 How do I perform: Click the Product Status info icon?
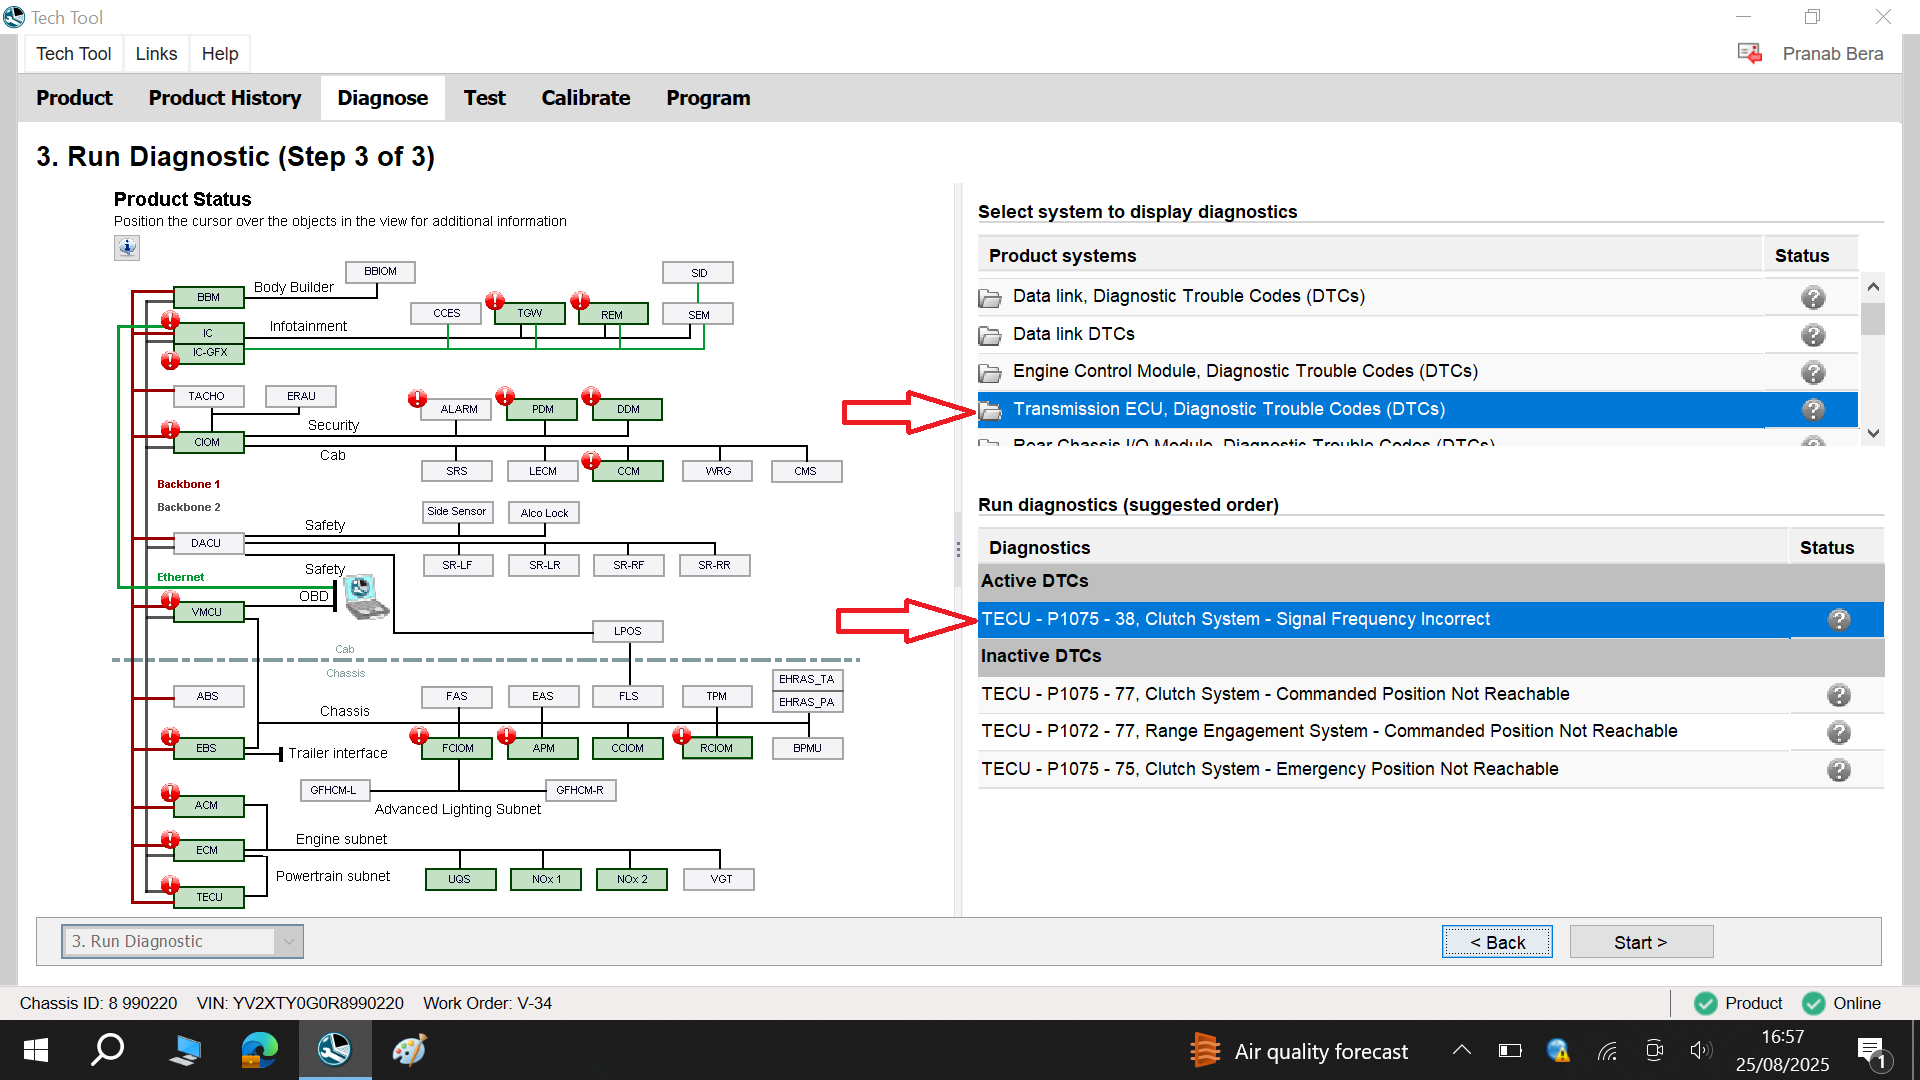pyautogui.click(x=127, y=247)
